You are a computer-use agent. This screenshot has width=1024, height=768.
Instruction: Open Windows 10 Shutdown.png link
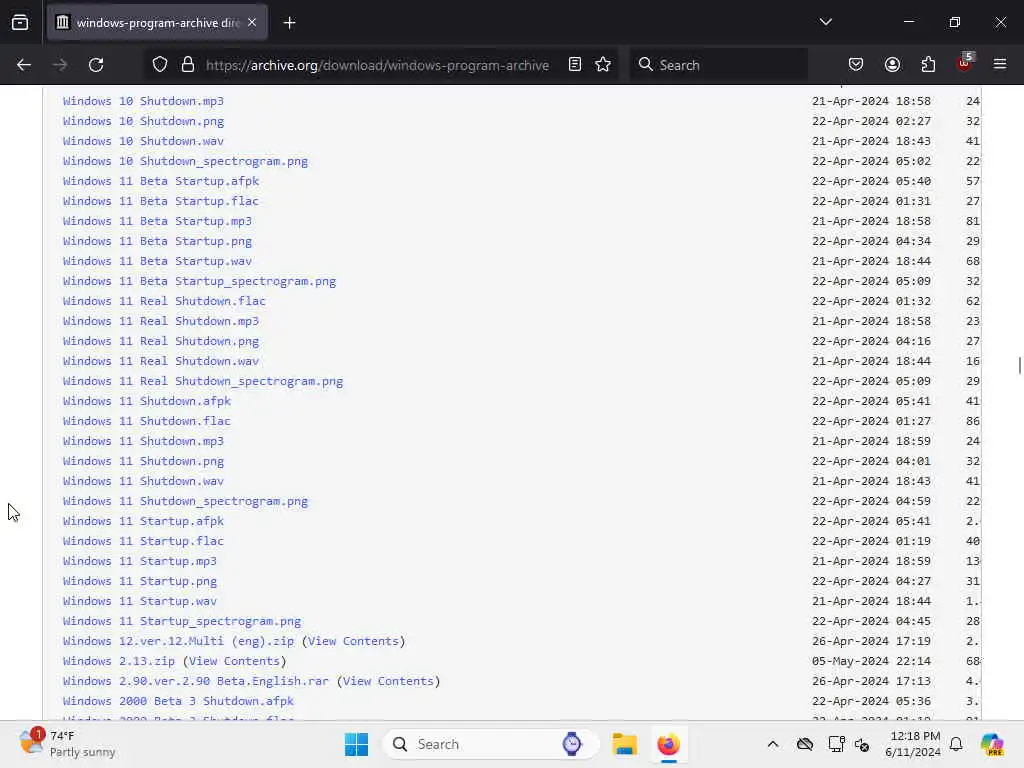(x=143, y=121)
